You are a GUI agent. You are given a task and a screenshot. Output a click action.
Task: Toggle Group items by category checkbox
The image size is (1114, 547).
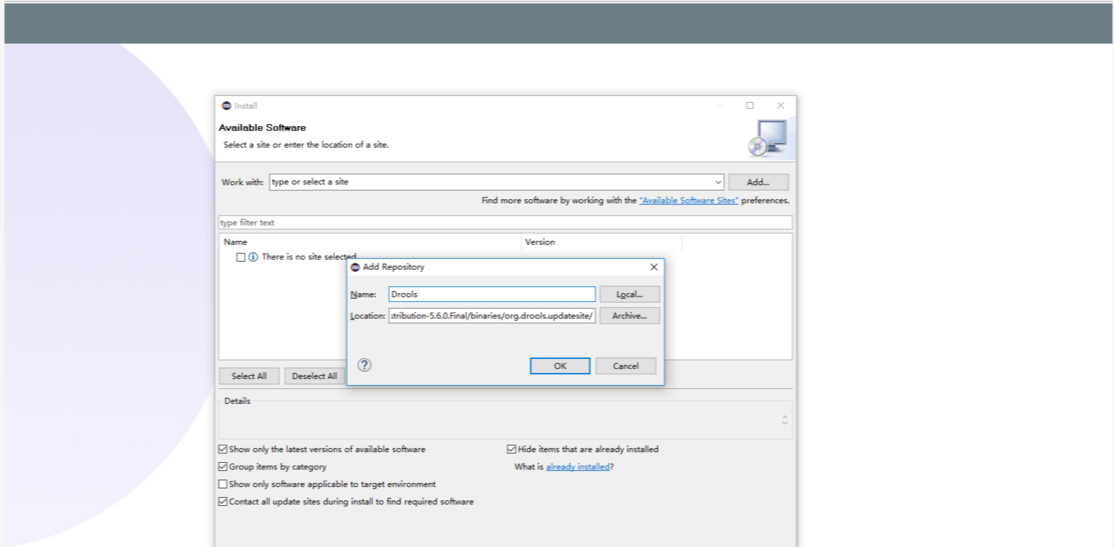[223, 467]
